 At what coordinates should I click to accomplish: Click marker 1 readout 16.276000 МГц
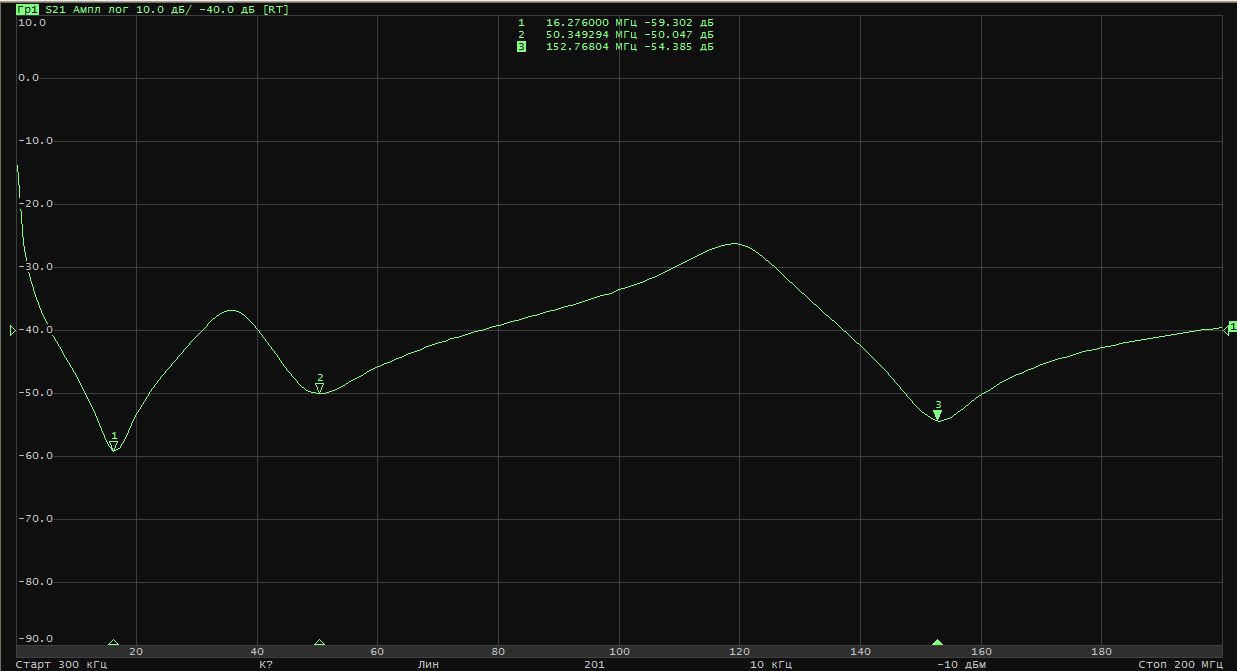point(591,22)
